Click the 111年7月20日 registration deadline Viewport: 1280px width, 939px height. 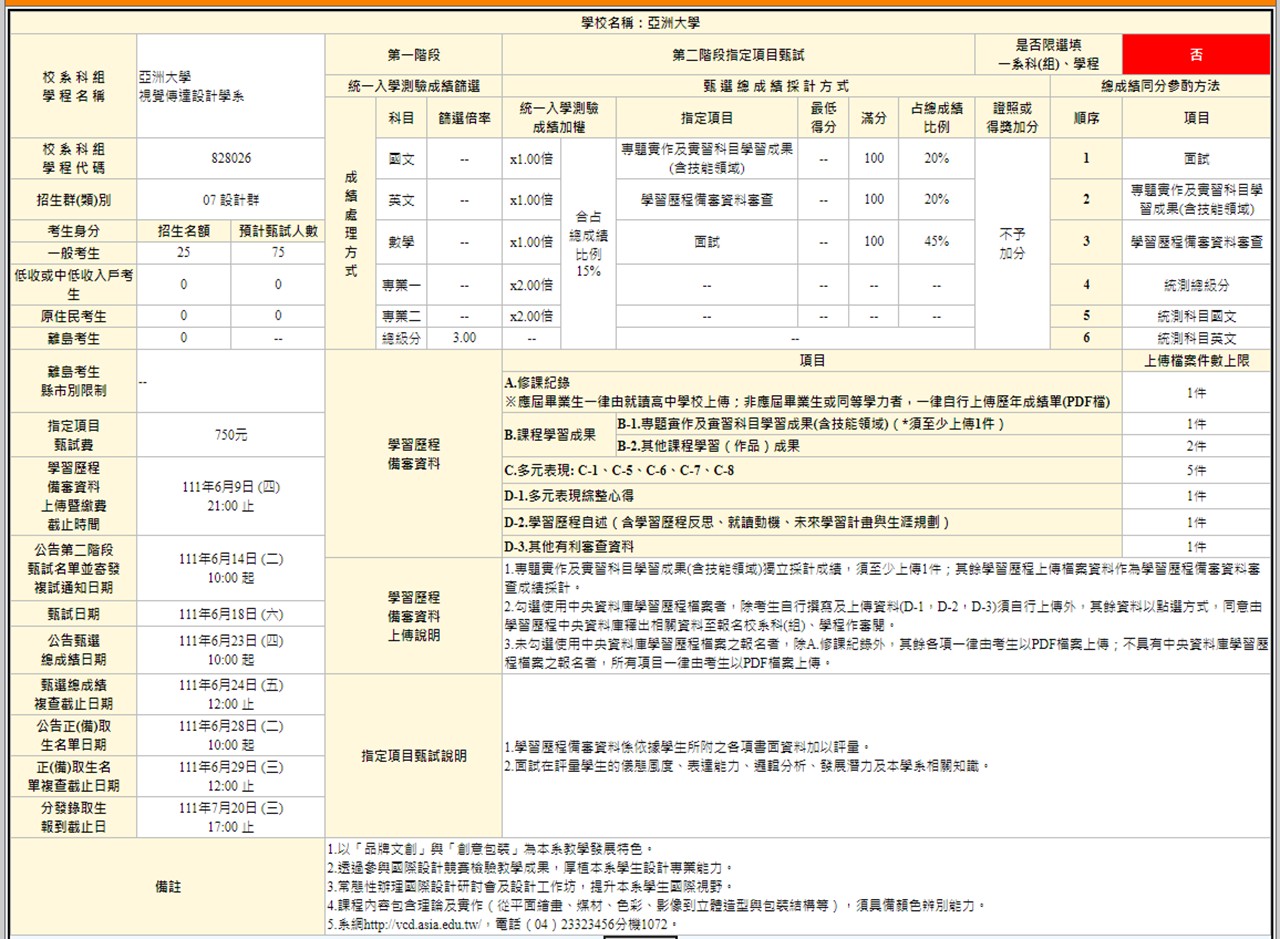[231, 818]
